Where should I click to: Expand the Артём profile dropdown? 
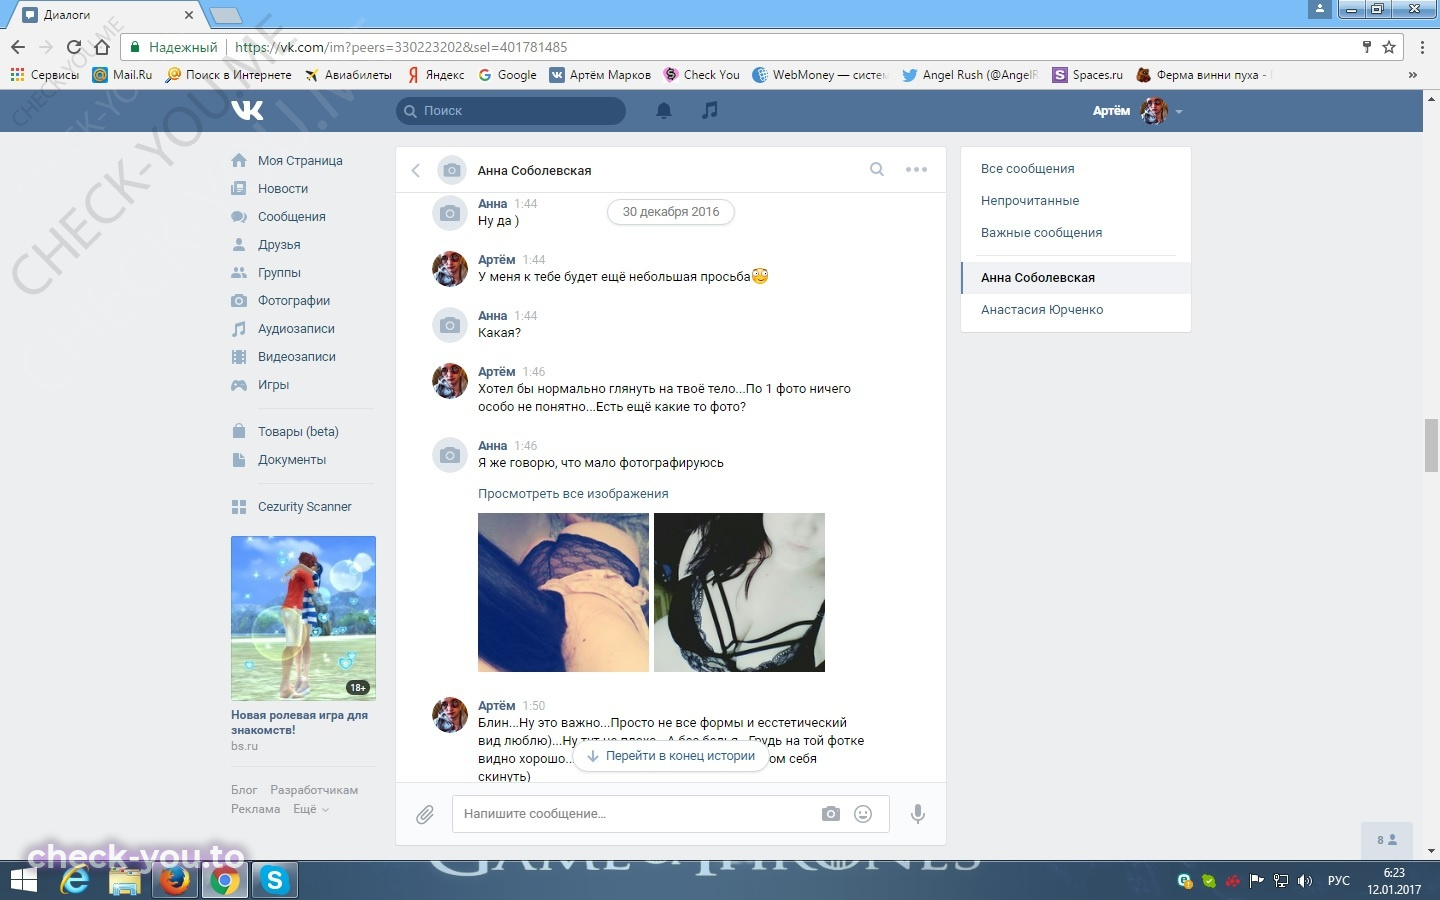click(1138, 111)
